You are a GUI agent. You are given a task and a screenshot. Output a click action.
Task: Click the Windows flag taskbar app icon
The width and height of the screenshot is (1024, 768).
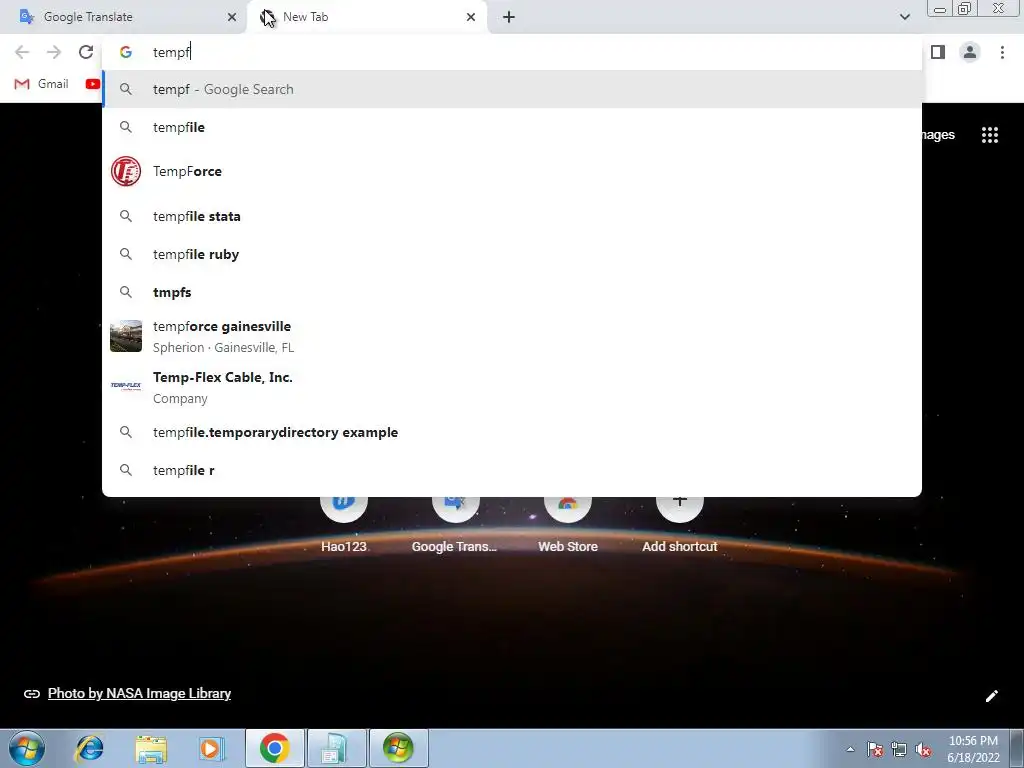click(x=398, y=748)
